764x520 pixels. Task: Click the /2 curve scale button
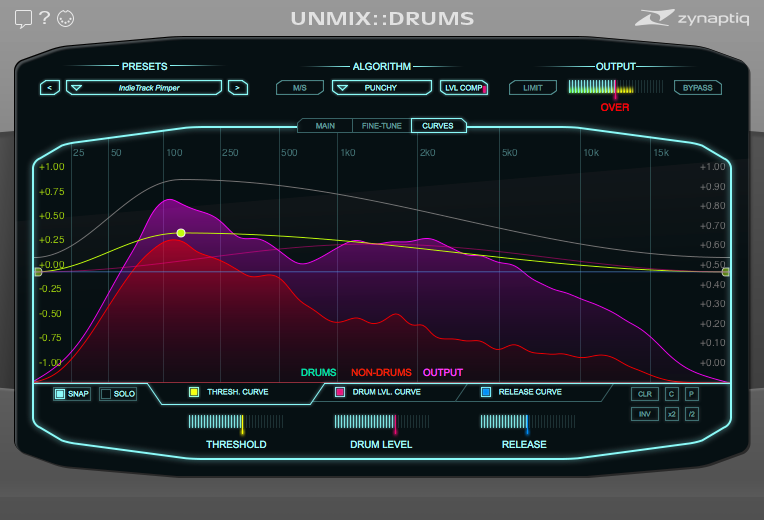pyautogui.click(x=692, y=414)
